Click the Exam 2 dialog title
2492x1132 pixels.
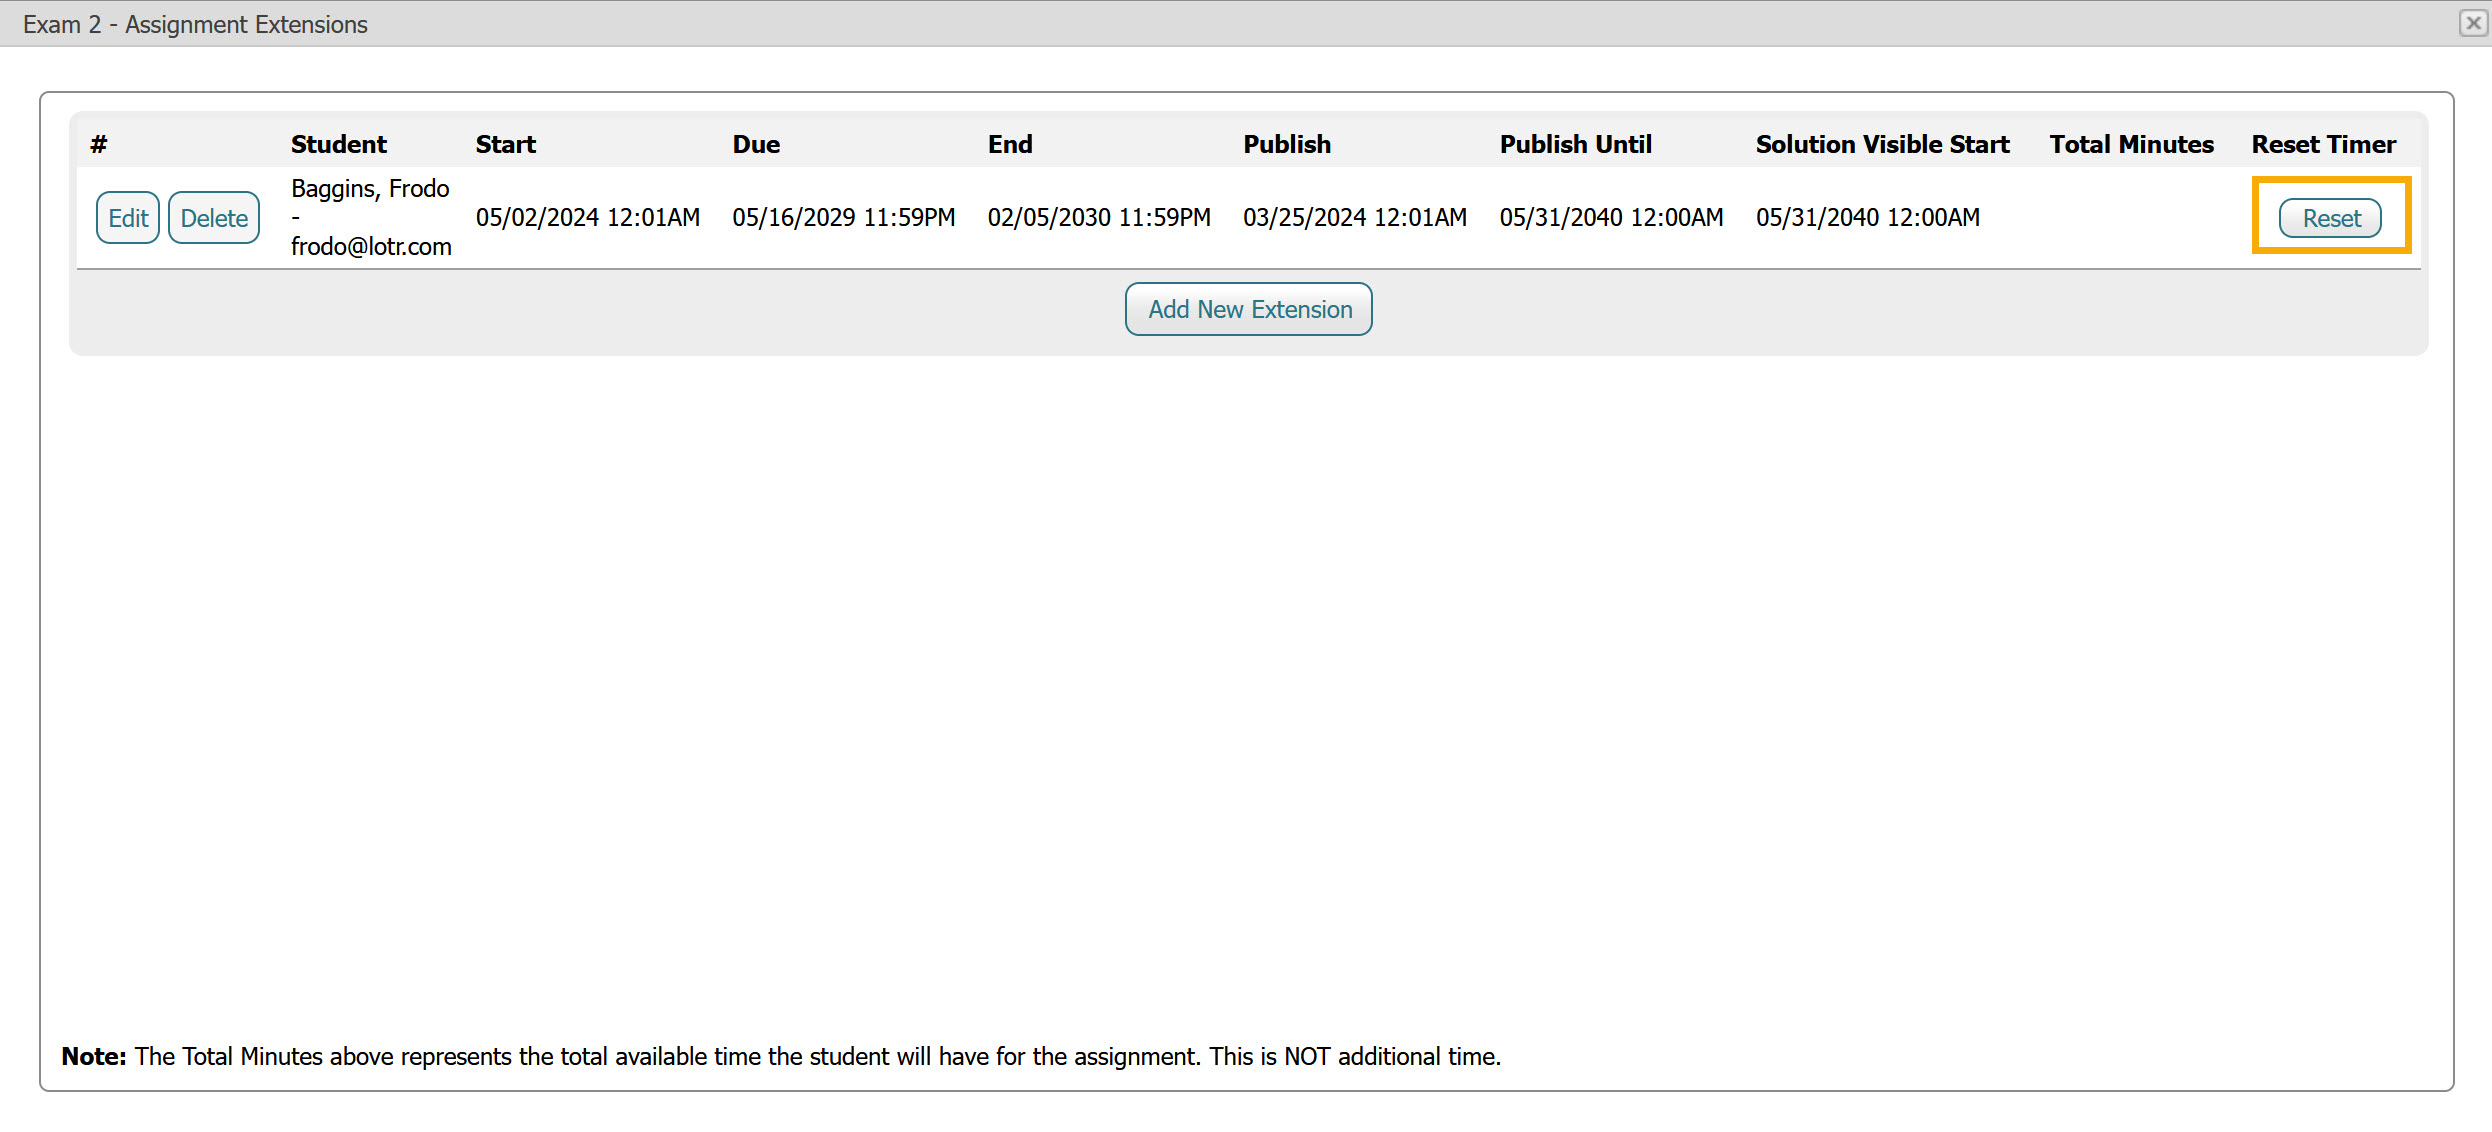[x=195, y=24]
